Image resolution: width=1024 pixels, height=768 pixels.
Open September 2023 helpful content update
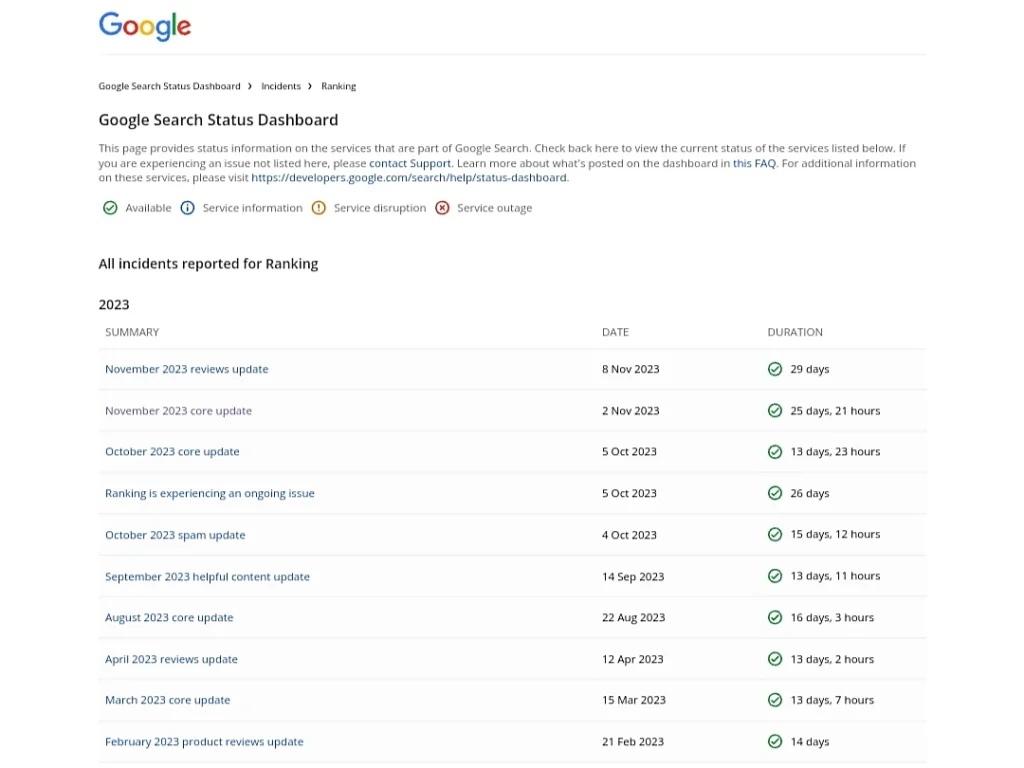point(208,577)
